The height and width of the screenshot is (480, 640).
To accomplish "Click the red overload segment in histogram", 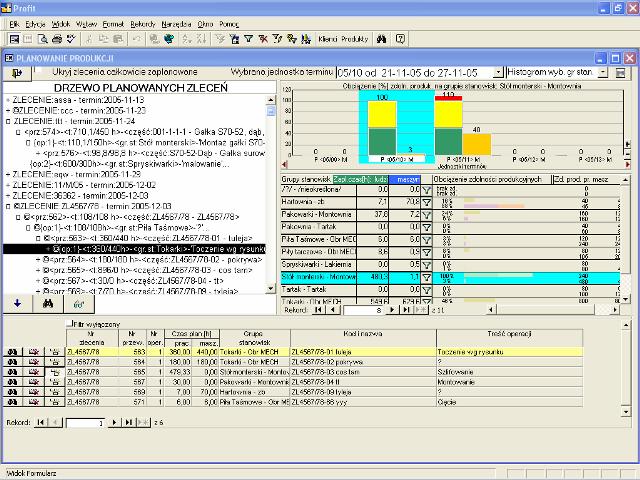I will pos(448,98).
